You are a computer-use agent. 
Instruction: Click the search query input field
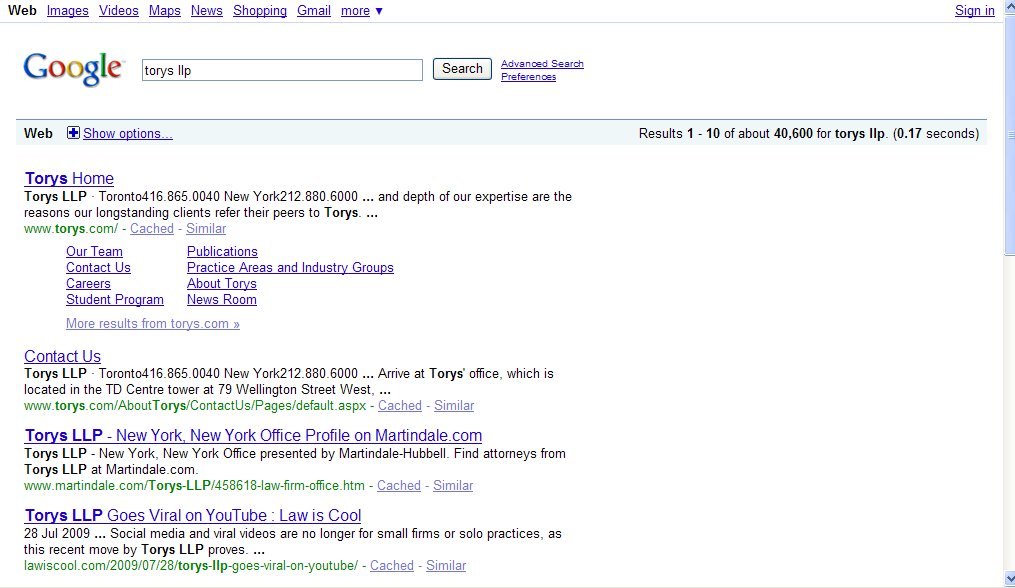pyautogui.click(x=282, y=70)
